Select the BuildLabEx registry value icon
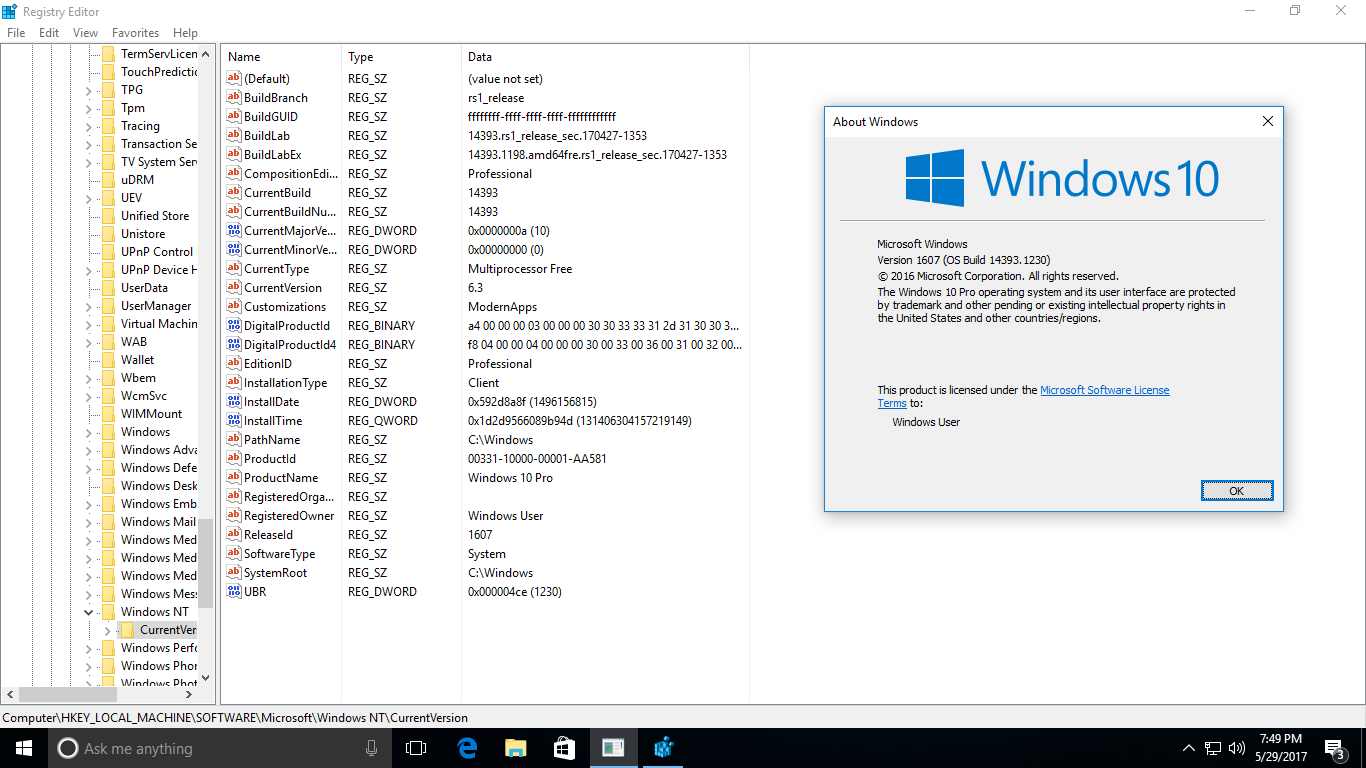 tap(234, 155)
